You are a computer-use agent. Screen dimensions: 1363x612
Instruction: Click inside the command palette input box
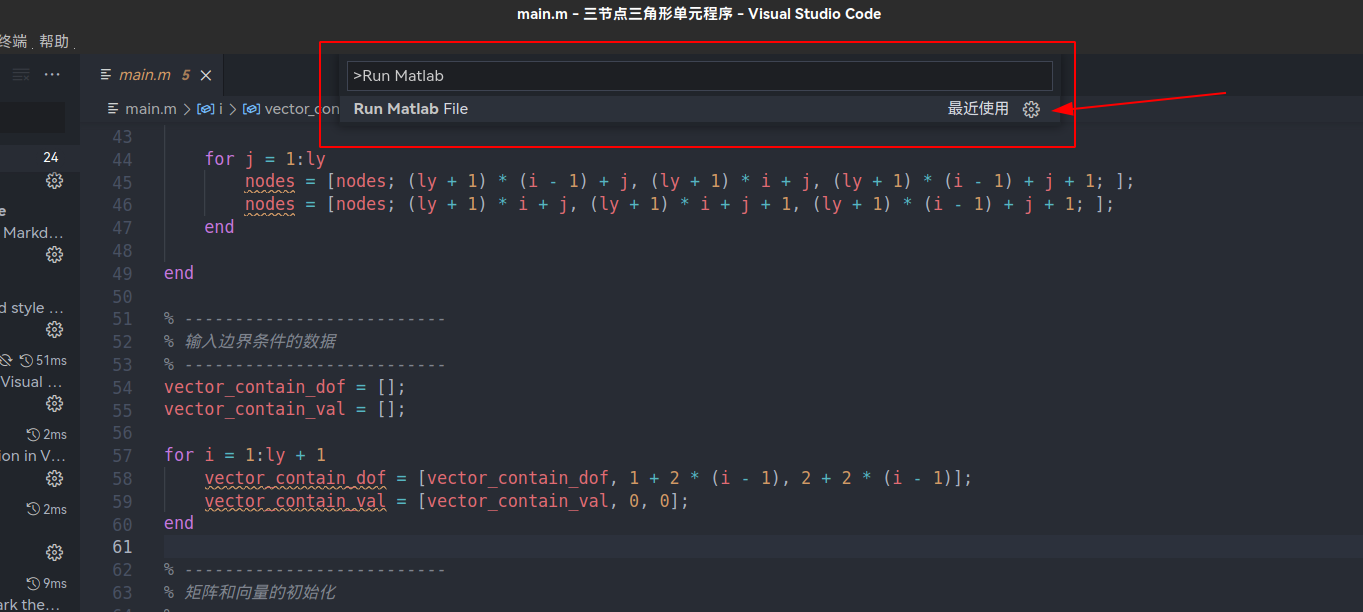pos(697,76)
